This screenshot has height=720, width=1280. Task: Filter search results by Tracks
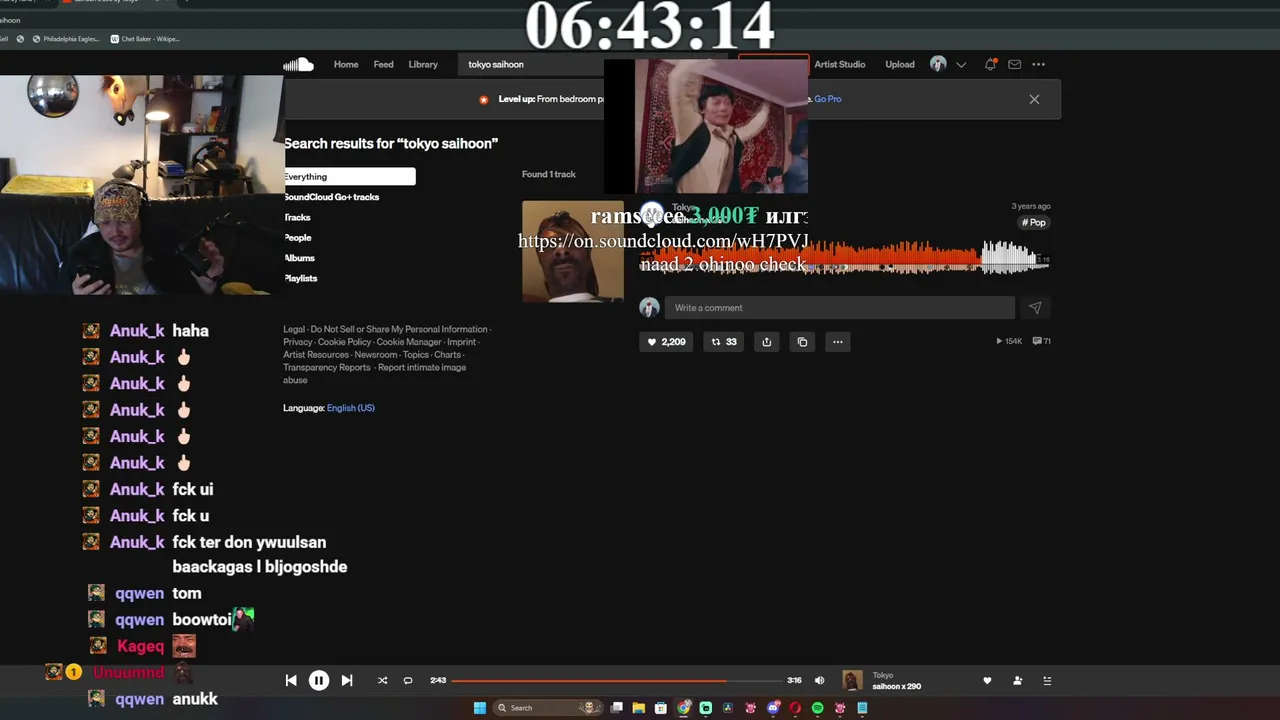click(x=297, y=217)
